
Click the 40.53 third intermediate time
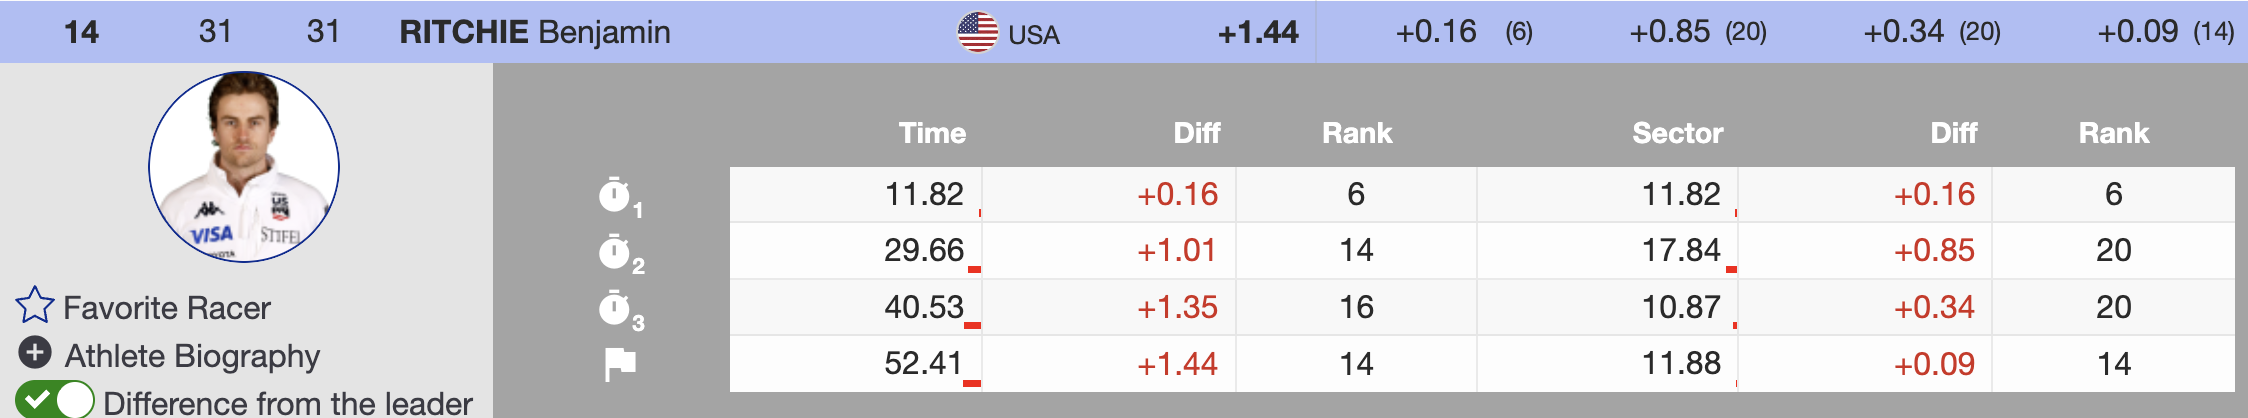click(x=923, y=307)
